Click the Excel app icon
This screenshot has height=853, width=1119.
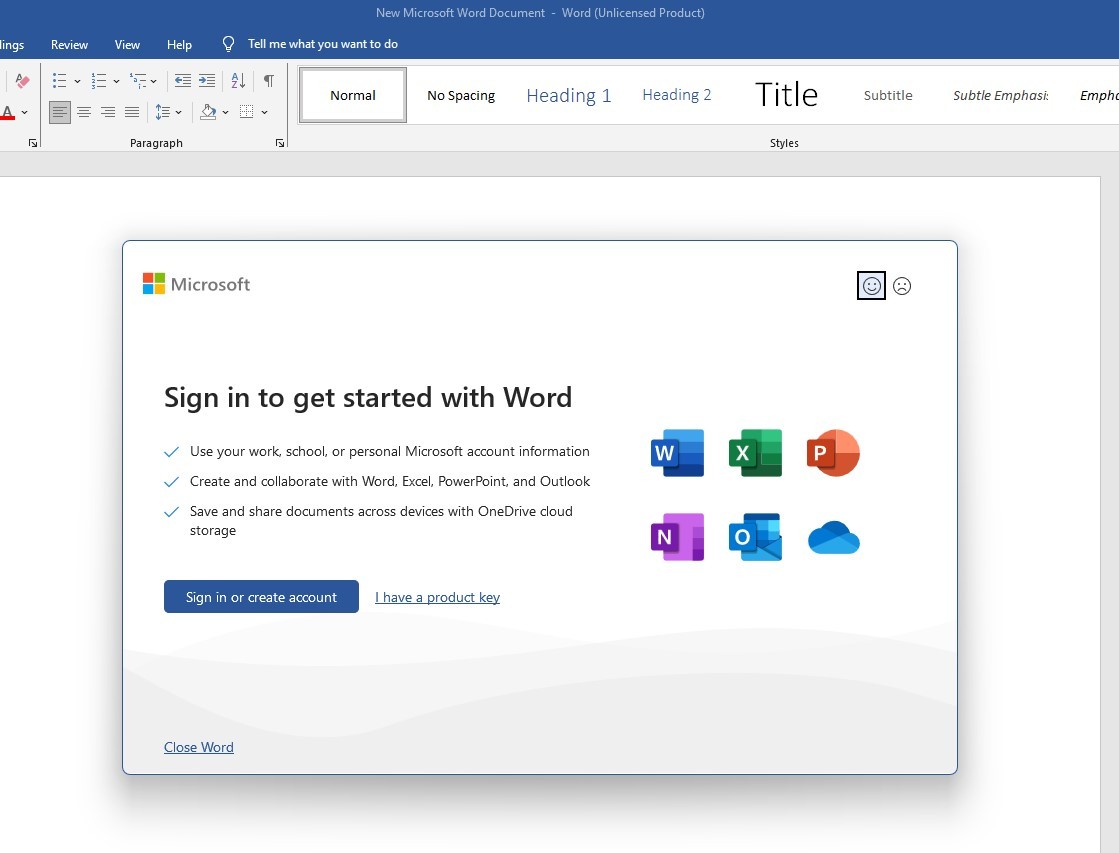click(x=755, y=453)
